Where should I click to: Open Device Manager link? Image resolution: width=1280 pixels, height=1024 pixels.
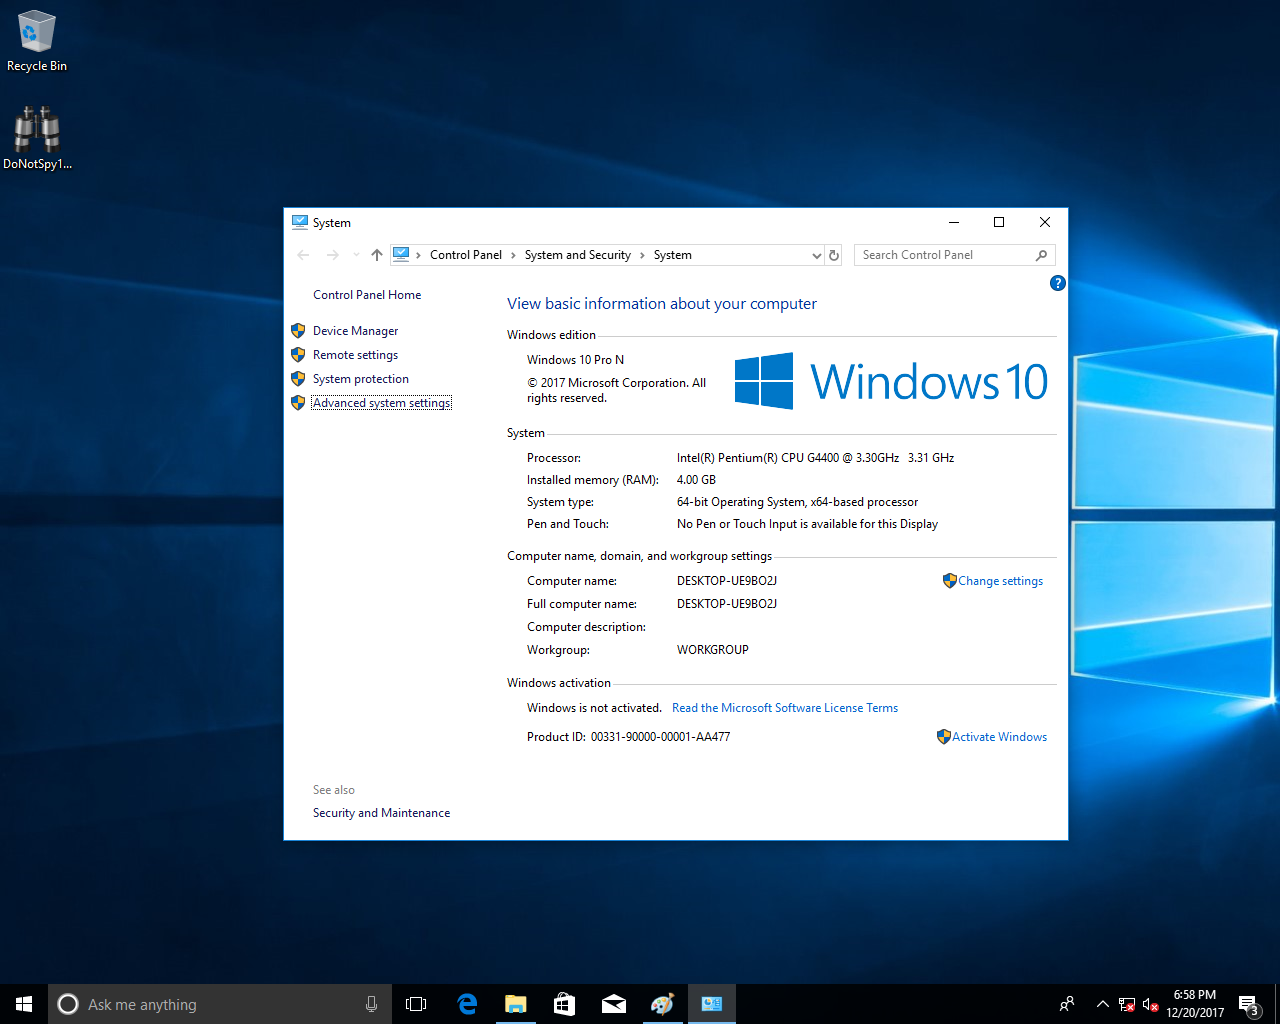(x=355, y=331)
